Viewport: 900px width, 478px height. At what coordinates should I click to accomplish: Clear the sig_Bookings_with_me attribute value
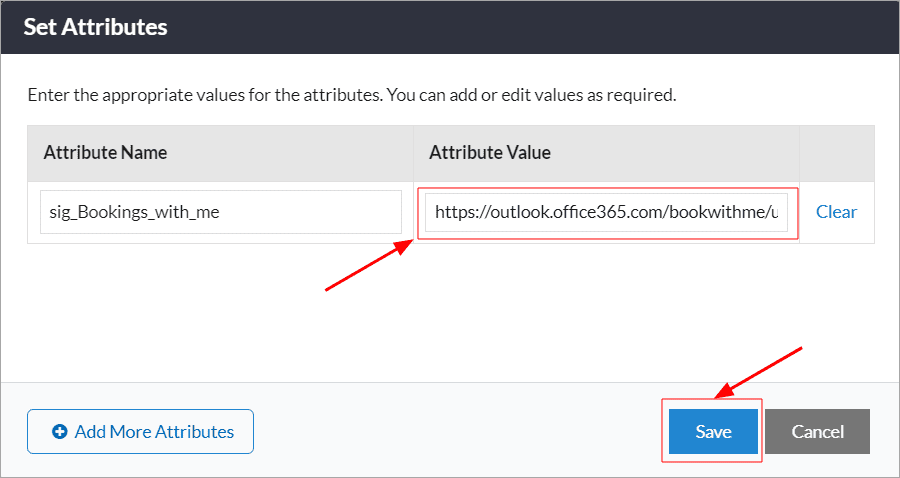tap(836, 212)
